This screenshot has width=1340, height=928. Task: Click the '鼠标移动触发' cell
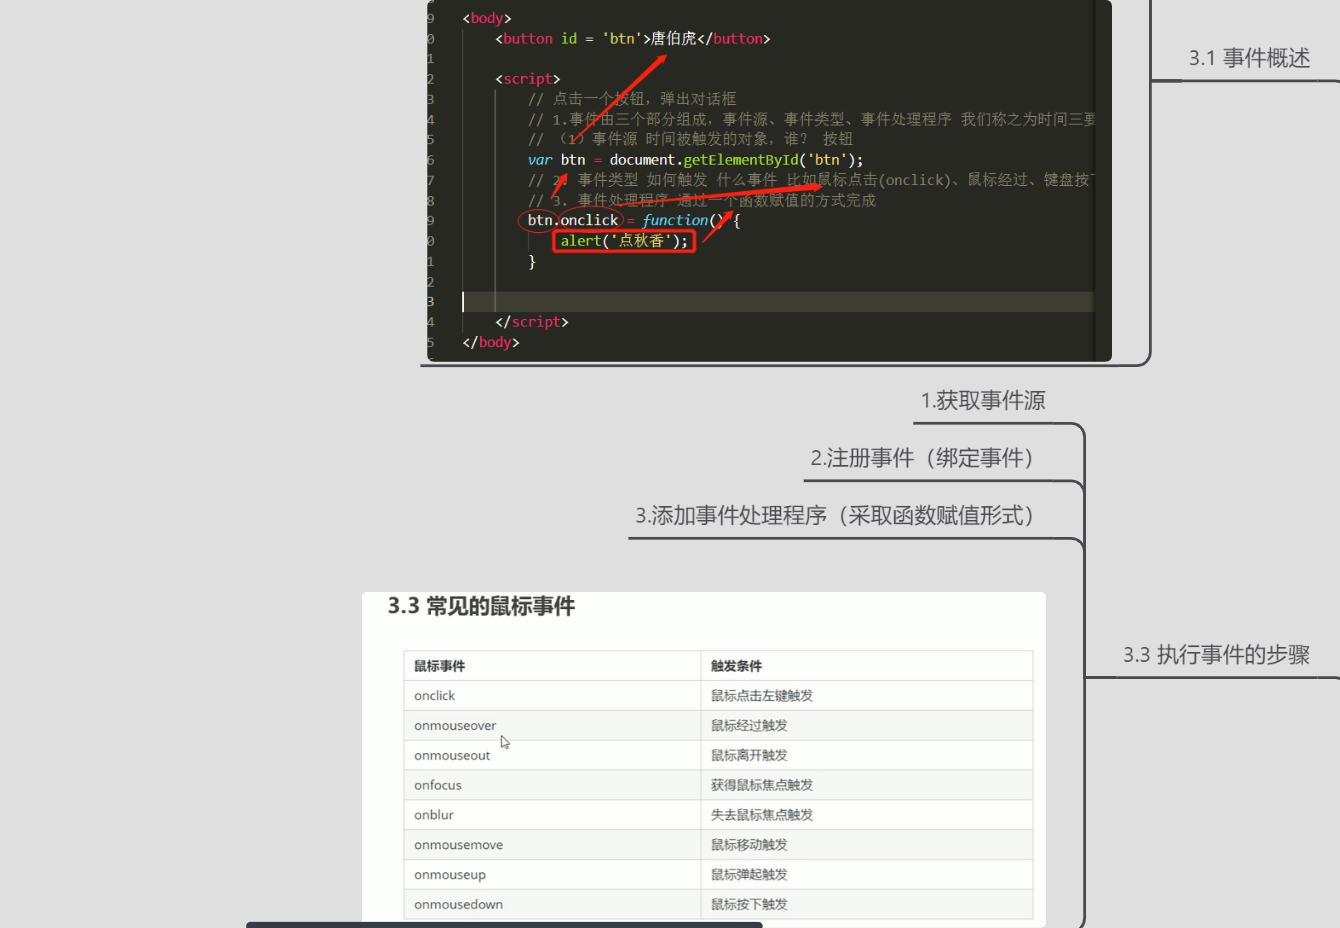click(867, 845)
